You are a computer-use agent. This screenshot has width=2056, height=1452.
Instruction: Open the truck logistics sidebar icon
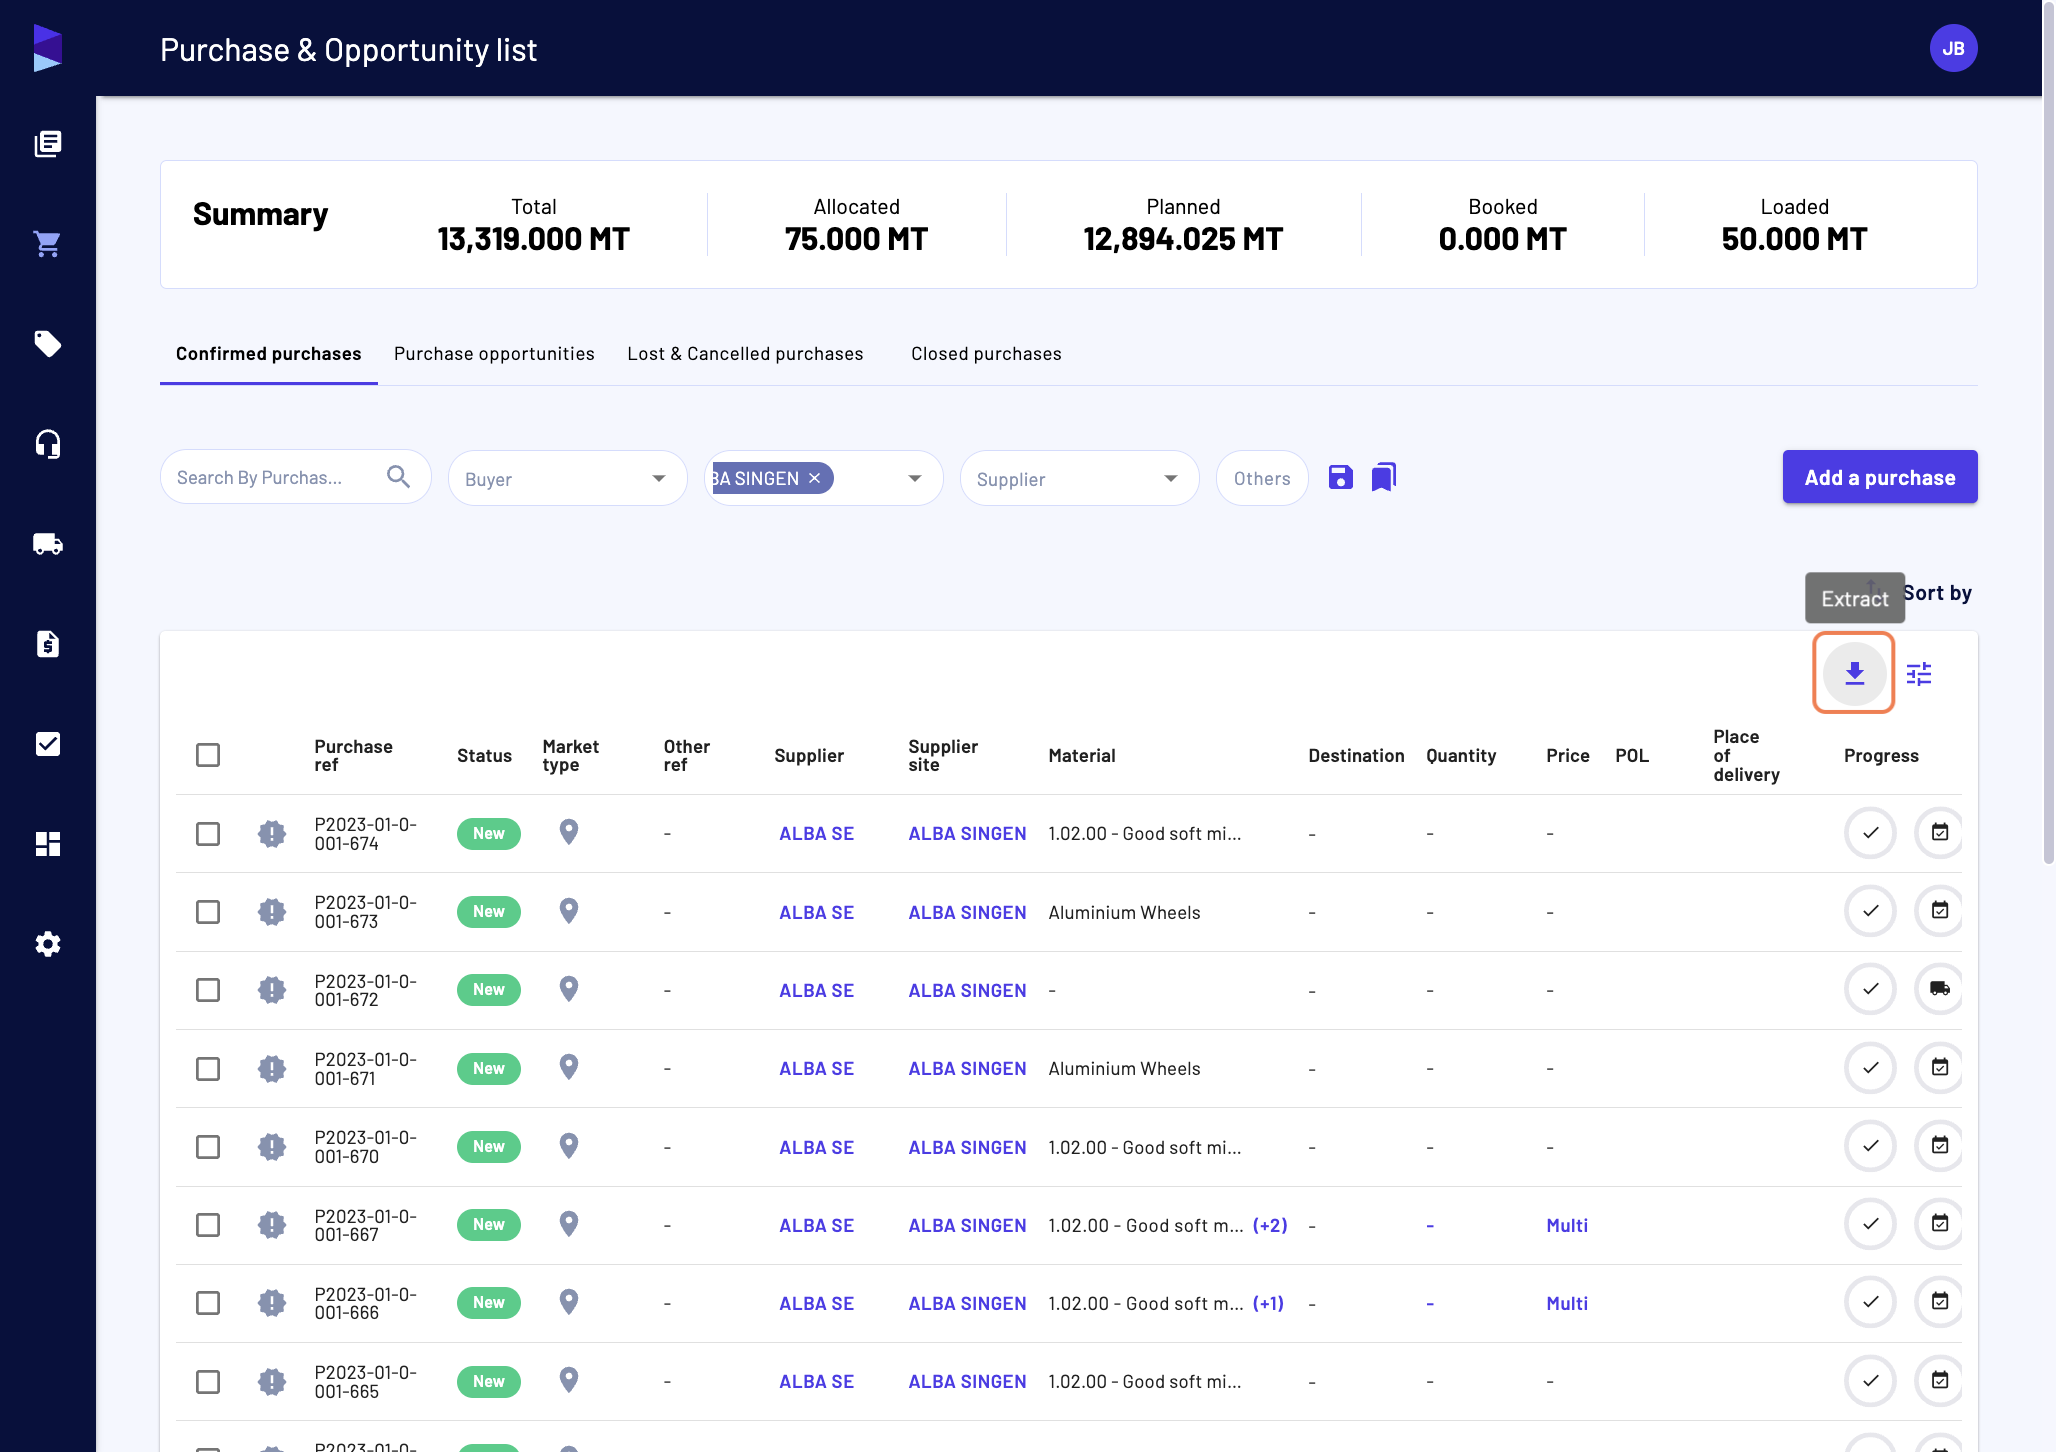coord(47,544)
